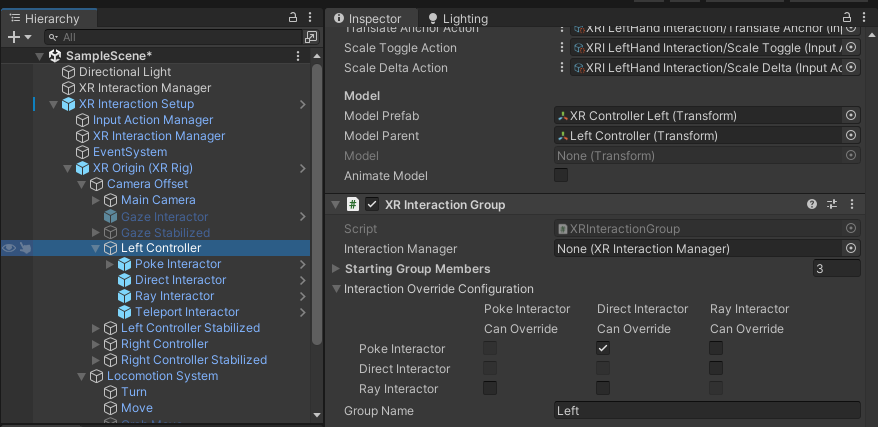Screen dimensions: 878x427
Task: Open Poke Interactor prefab with chevron
Action: click(x=303, y=264)
